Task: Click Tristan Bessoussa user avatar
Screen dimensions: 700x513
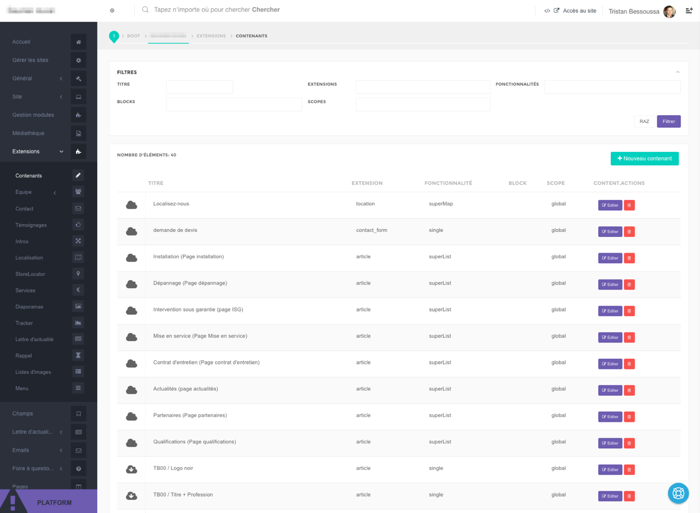Action: click(x=669, y=12)
